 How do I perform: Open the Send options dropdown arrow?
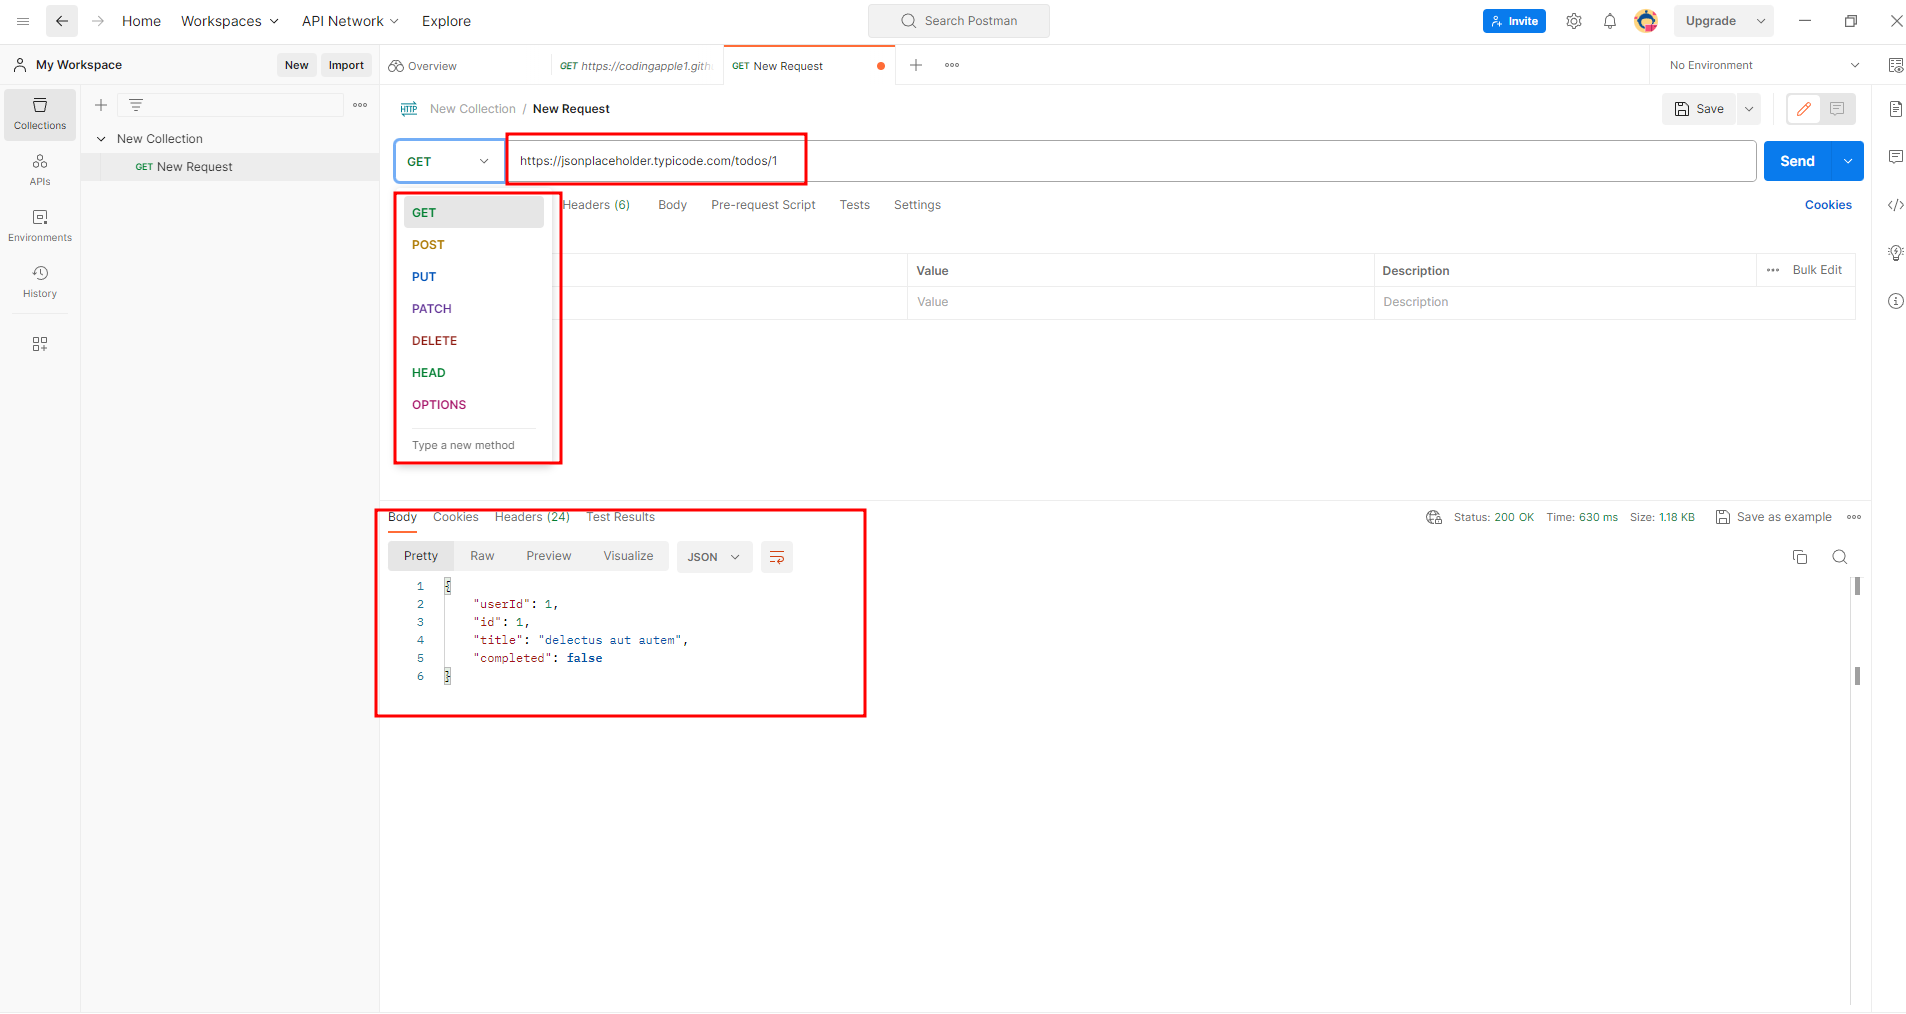coord(1848,161)
